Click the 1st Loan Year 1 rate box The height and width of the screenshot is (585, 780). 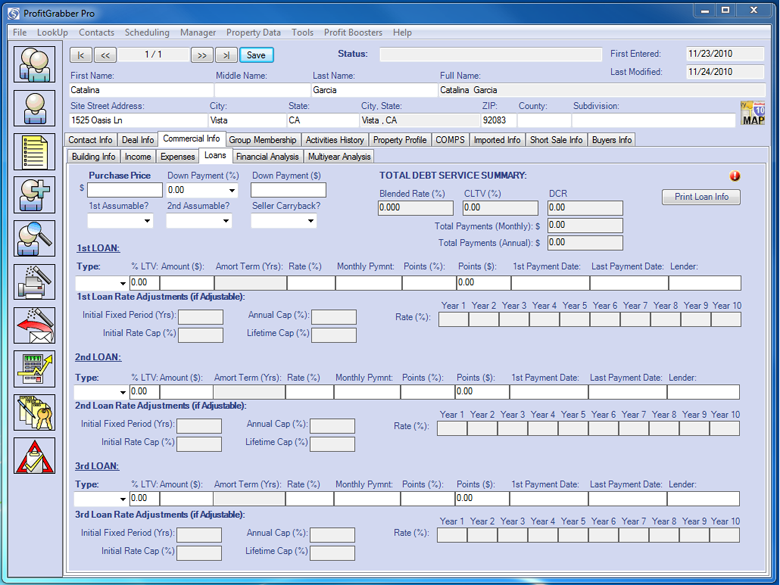pos(453,319)
